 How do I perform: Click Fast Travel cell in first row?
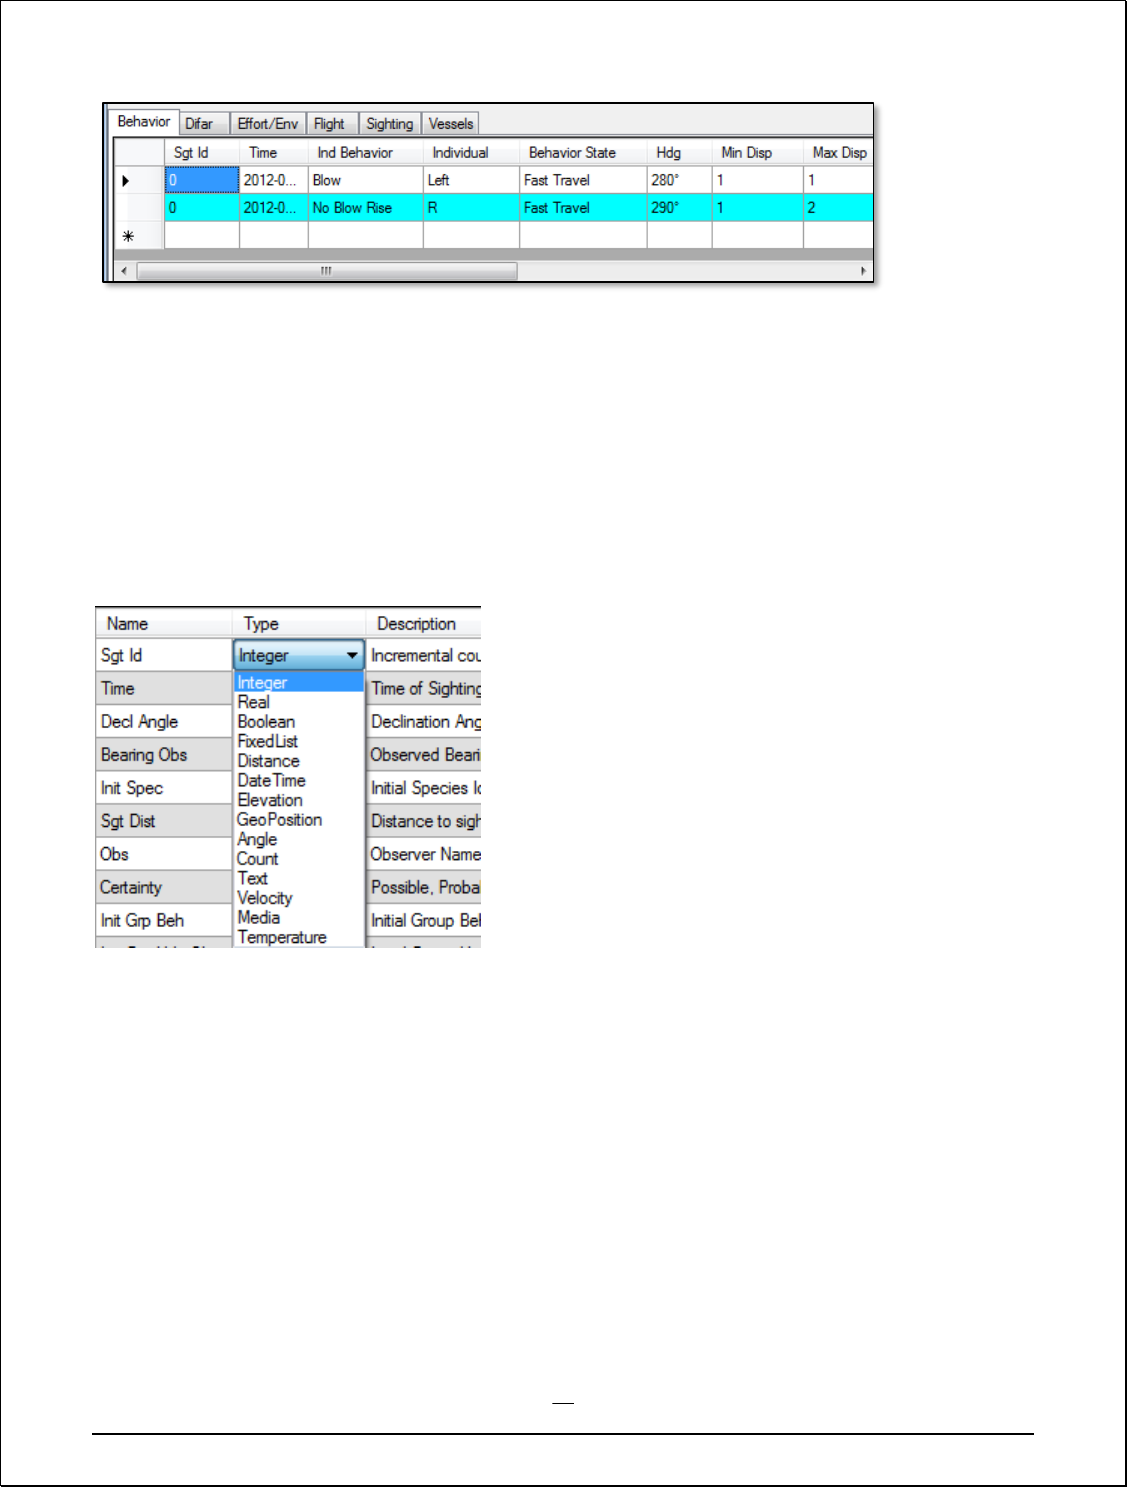583,180
